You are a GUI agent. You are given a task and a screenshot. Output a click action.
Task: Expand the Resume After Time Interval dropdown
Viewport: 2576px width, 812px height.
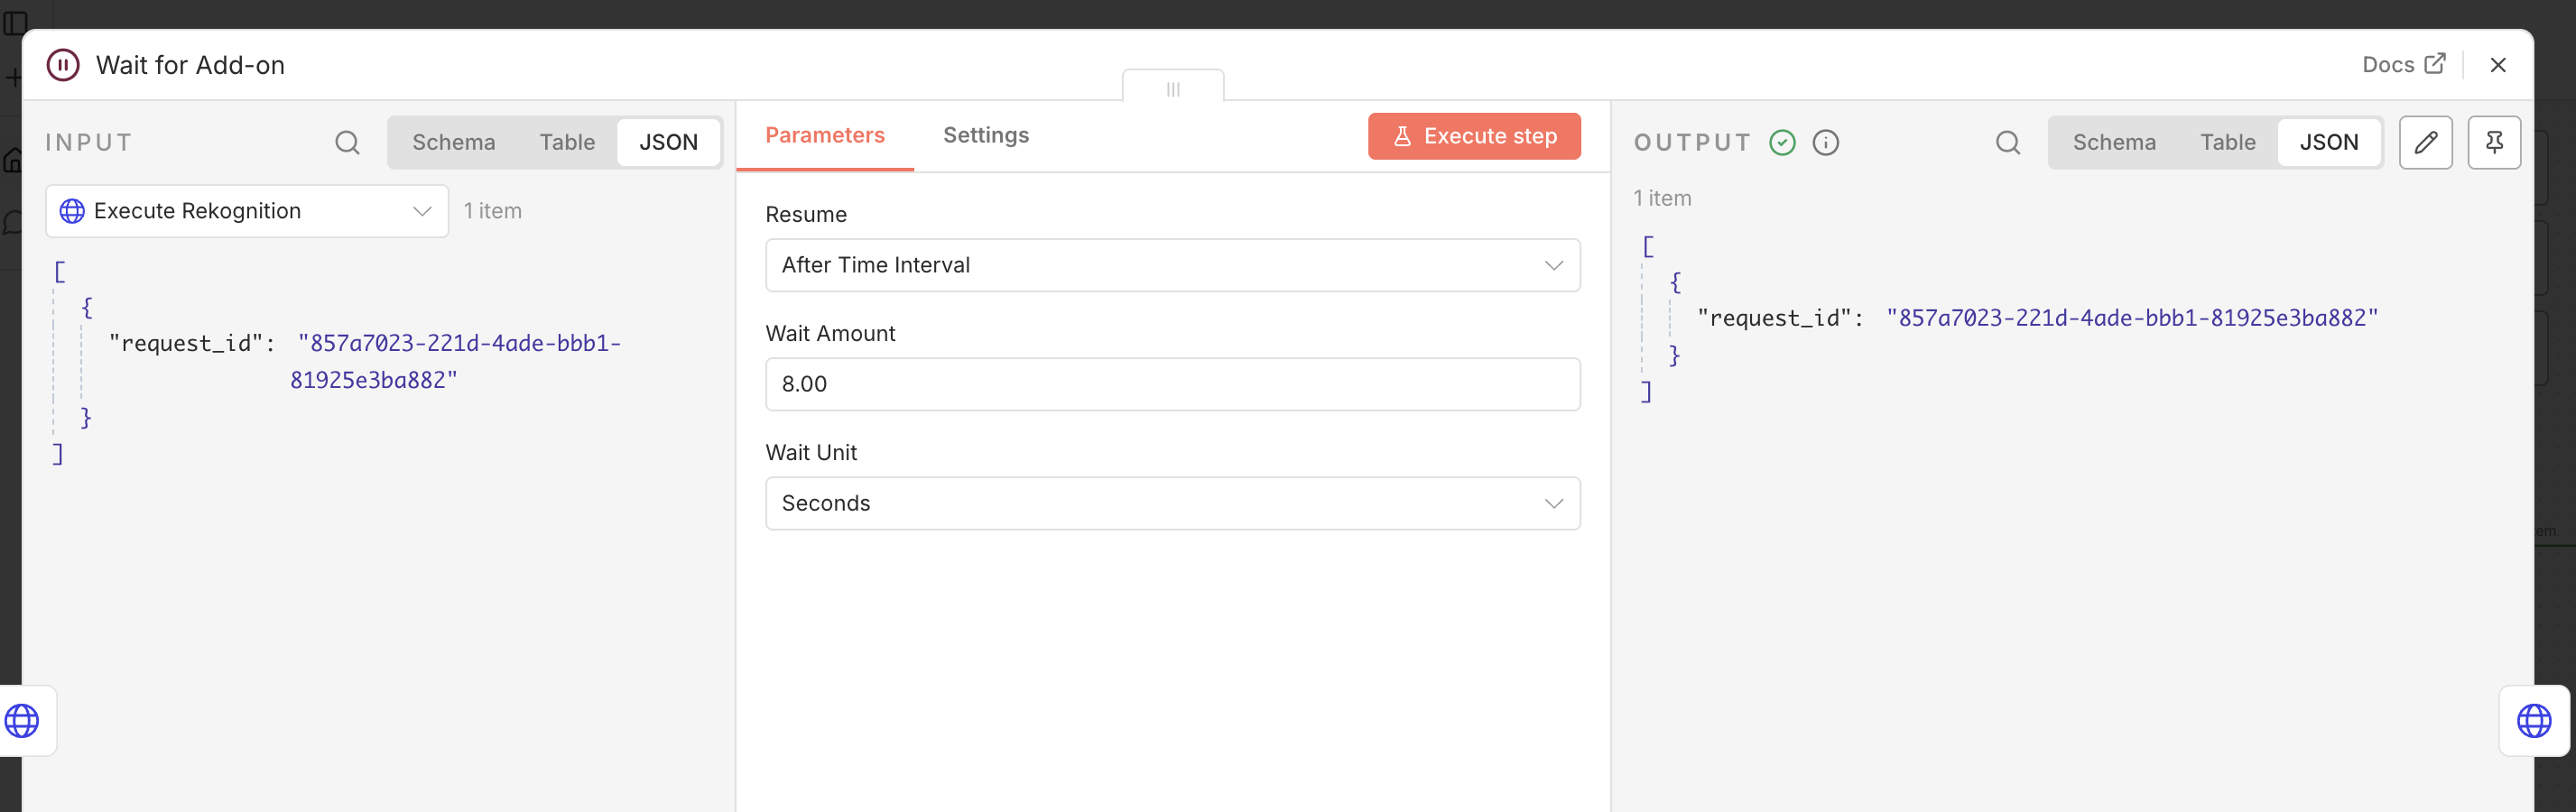click(x=1173, y=265)
